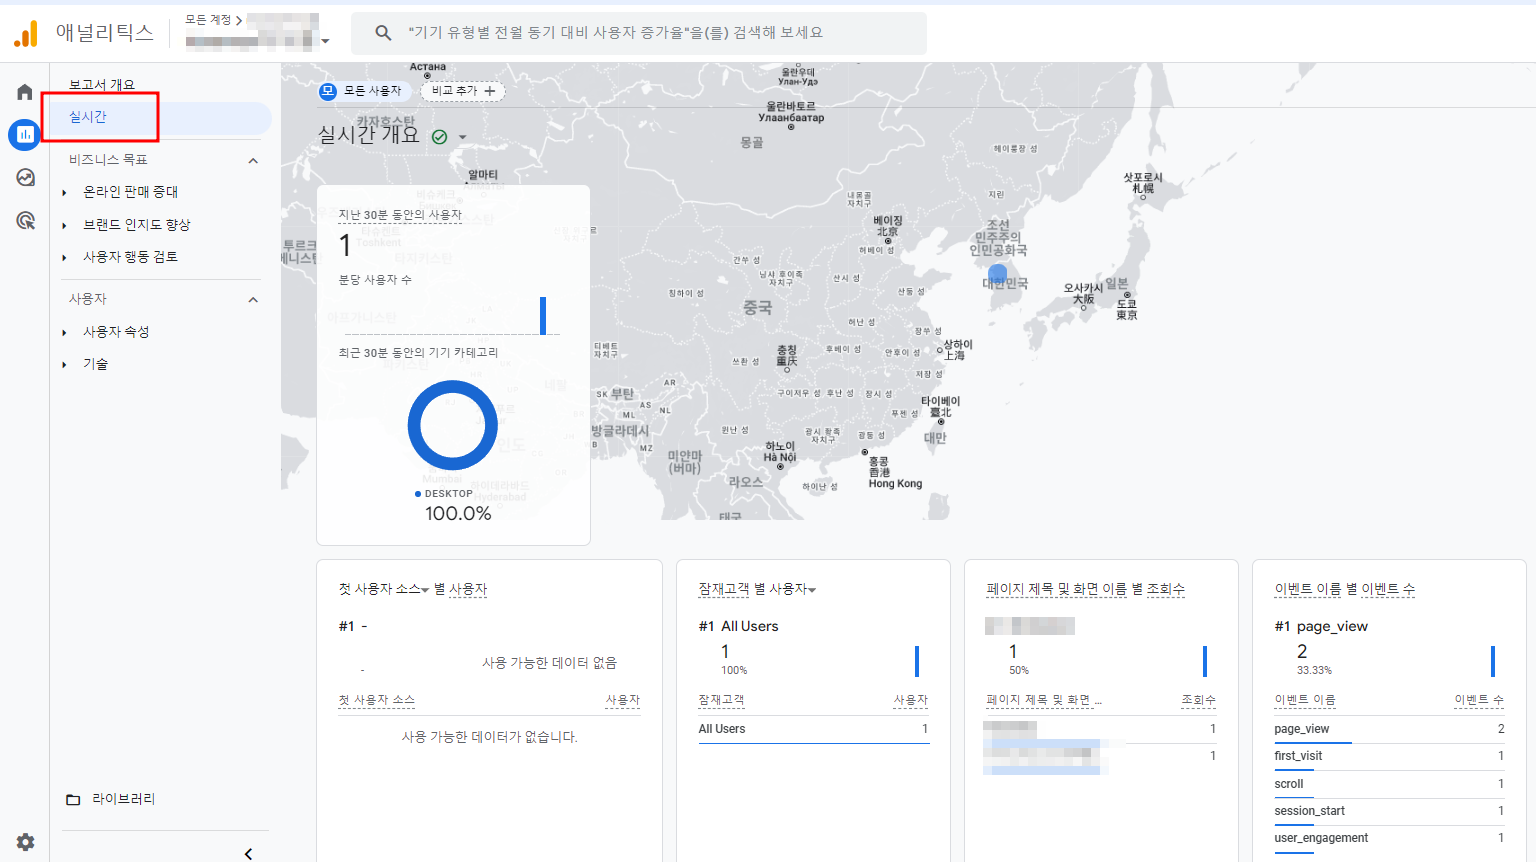Click the settings gear at bottom left
The height and width of the screenshot is (862, 1536).
[24, 842]
